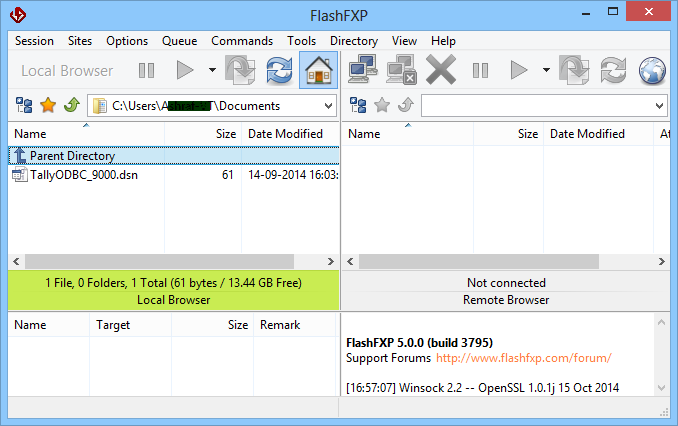Toggle the home Local Browser switch icon
The height and width of the screenshot is (426, 678).
coord(318,70)
